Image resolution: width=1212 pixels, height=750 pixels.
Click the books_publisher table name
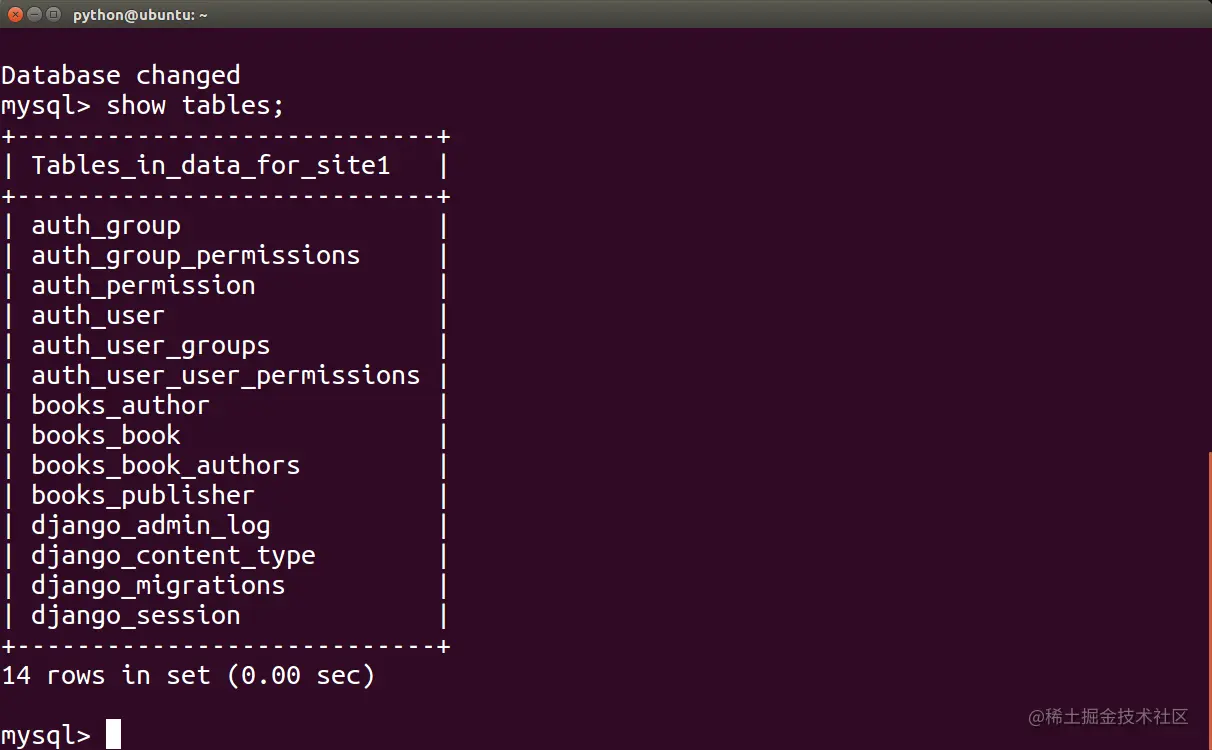[x=143, y=496]
